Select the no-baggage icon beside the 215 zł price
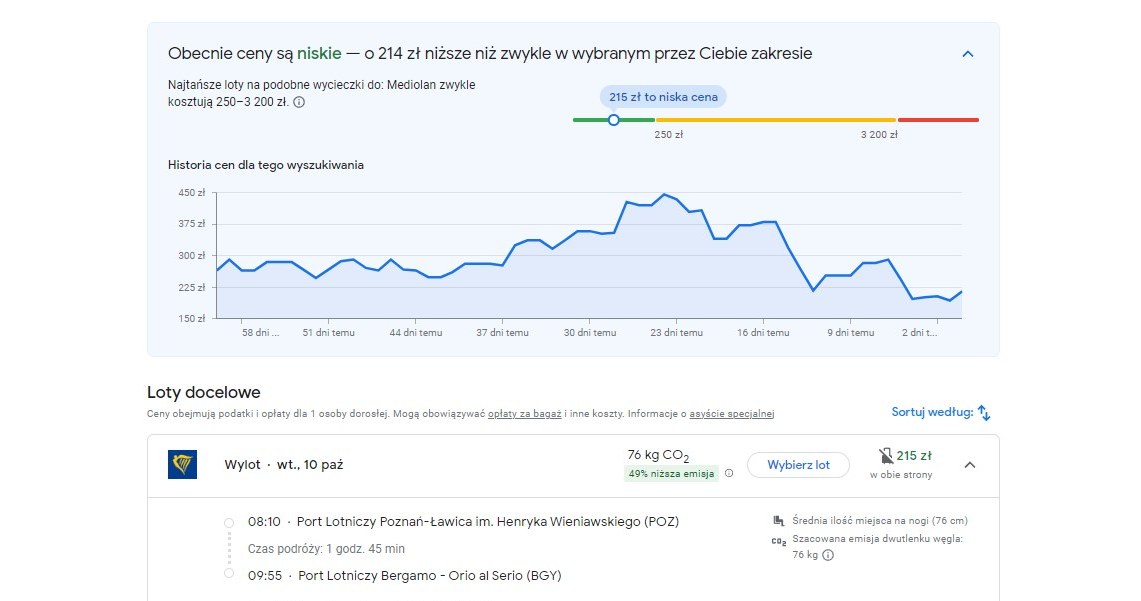Screen dimensions: 1141x601 point(886,455)
